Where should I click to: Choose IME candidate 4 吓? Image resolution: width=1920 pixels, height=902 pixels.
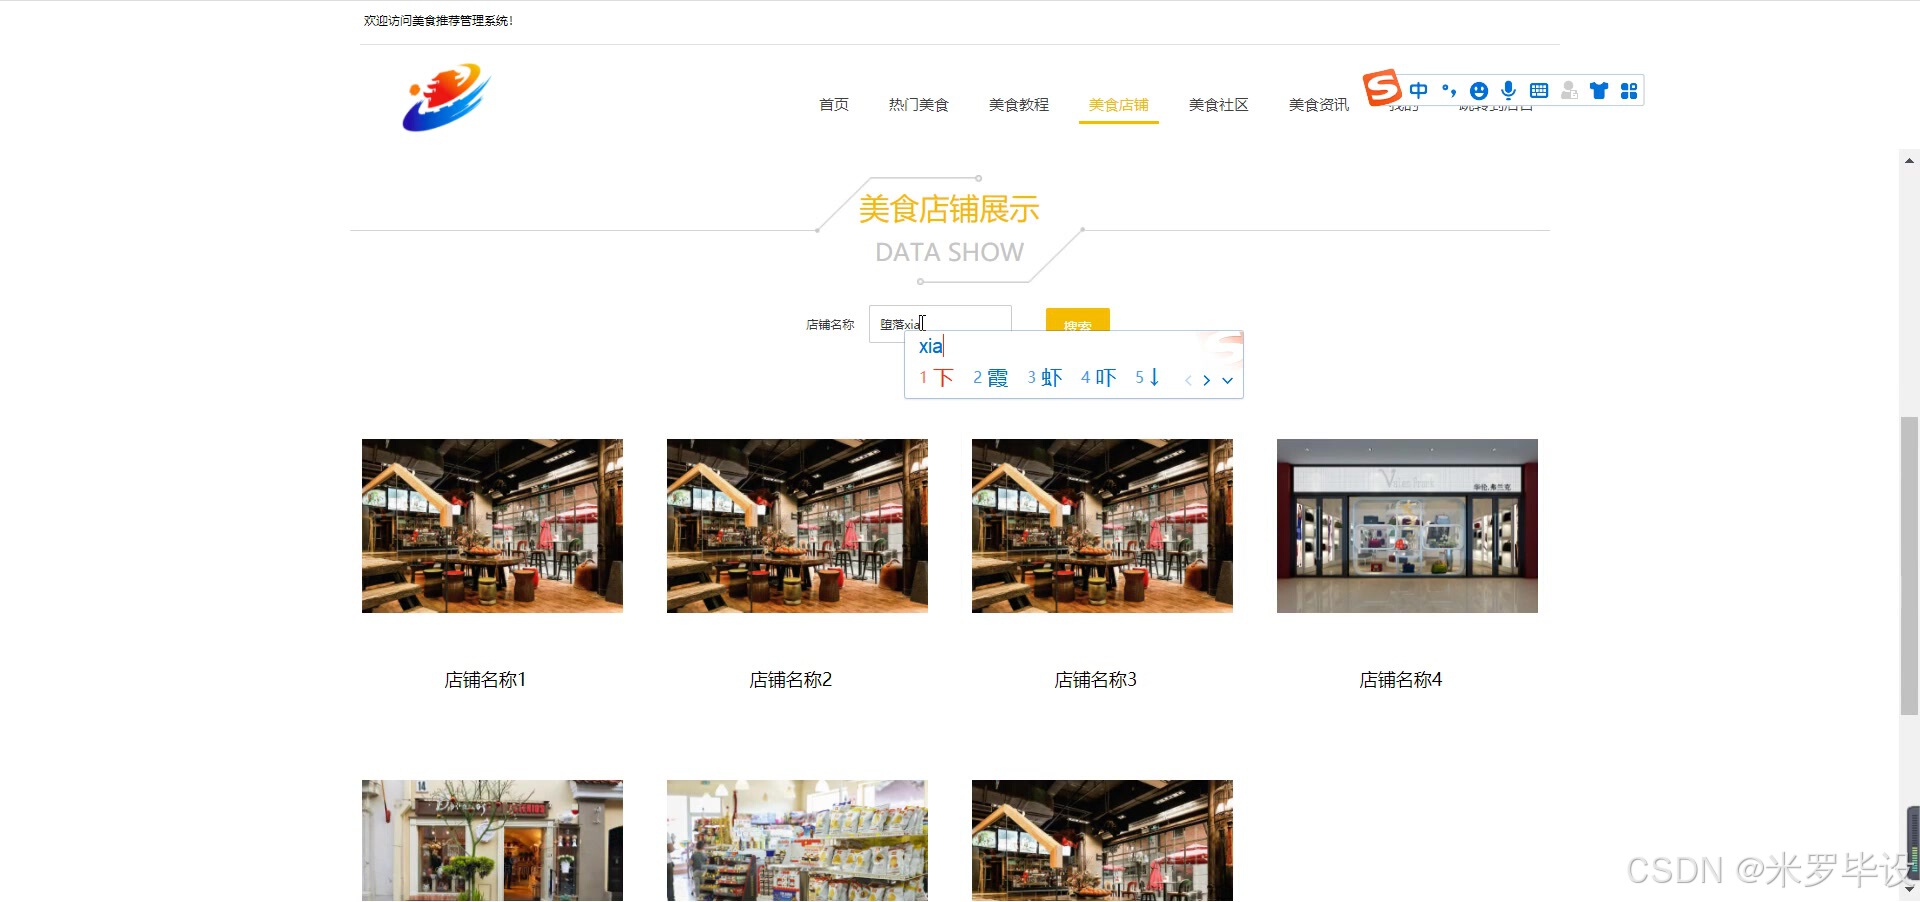coord(1099,378)
